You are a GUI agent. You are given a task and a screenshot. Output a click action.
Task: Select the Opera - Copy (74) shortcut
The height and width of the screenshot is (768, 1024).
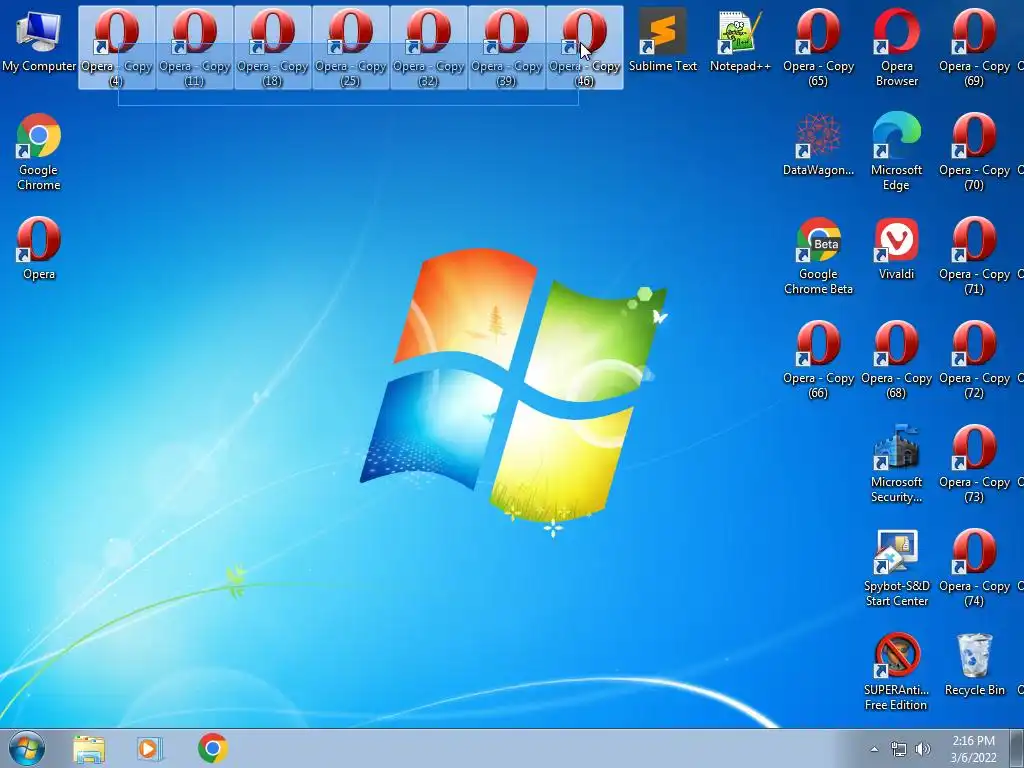[974, 568]
